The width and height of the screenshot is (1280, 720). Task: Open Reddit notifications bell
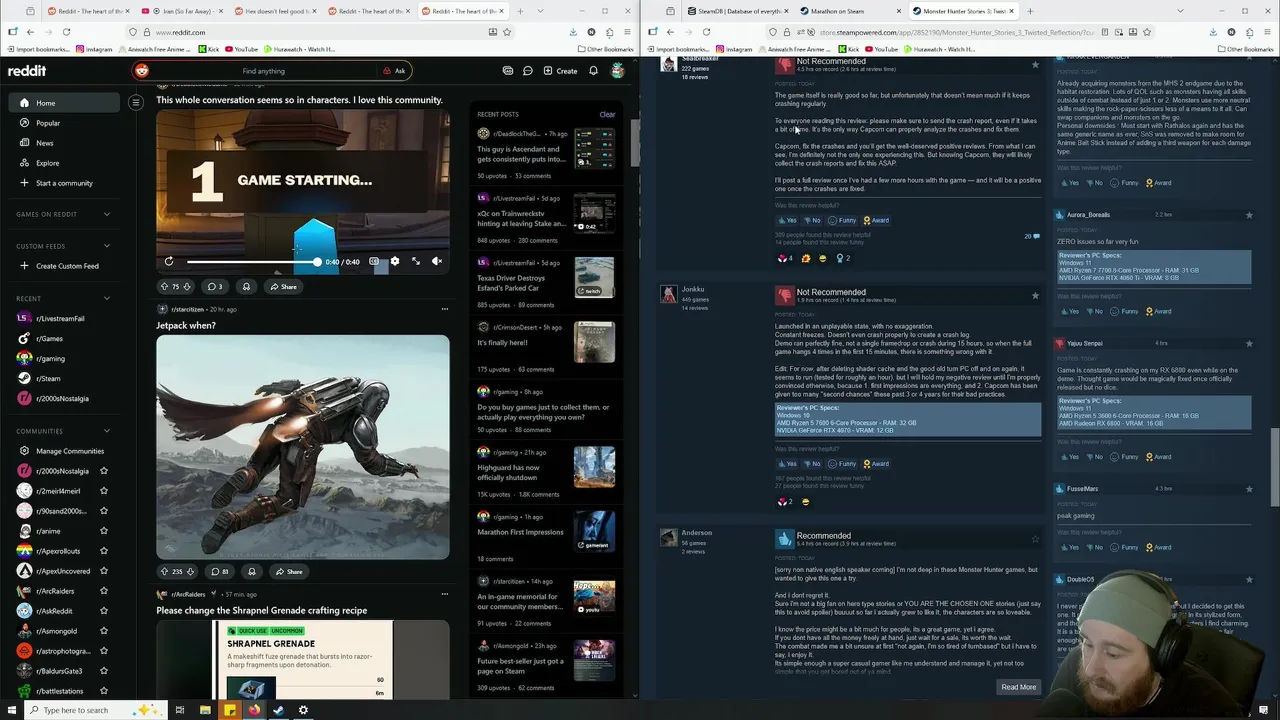click(x=593, y=71)
